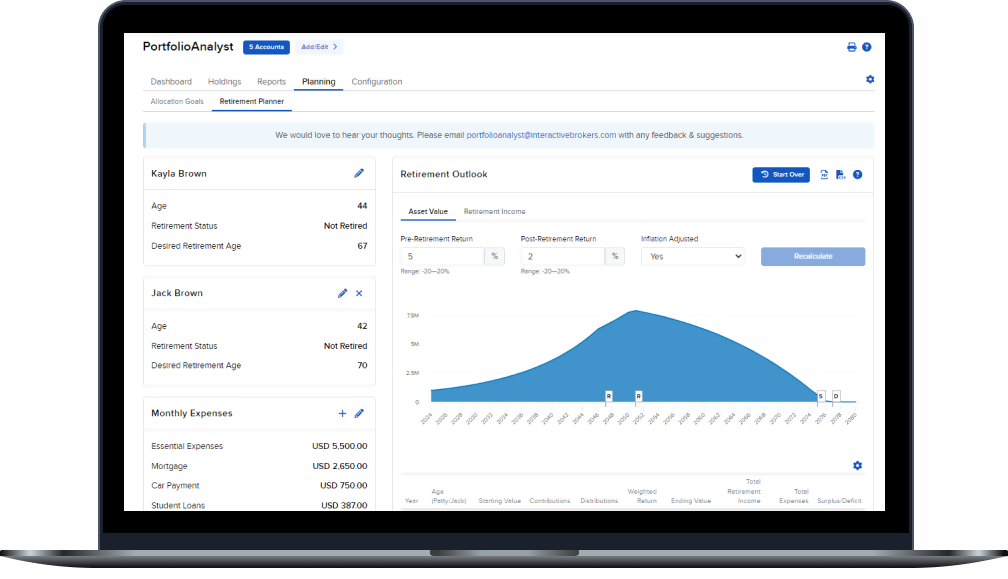The height and width of the screenshot is (579, 1008).
Task: Switch to the Retirement Income tab
Action: (x=494, y=211)
